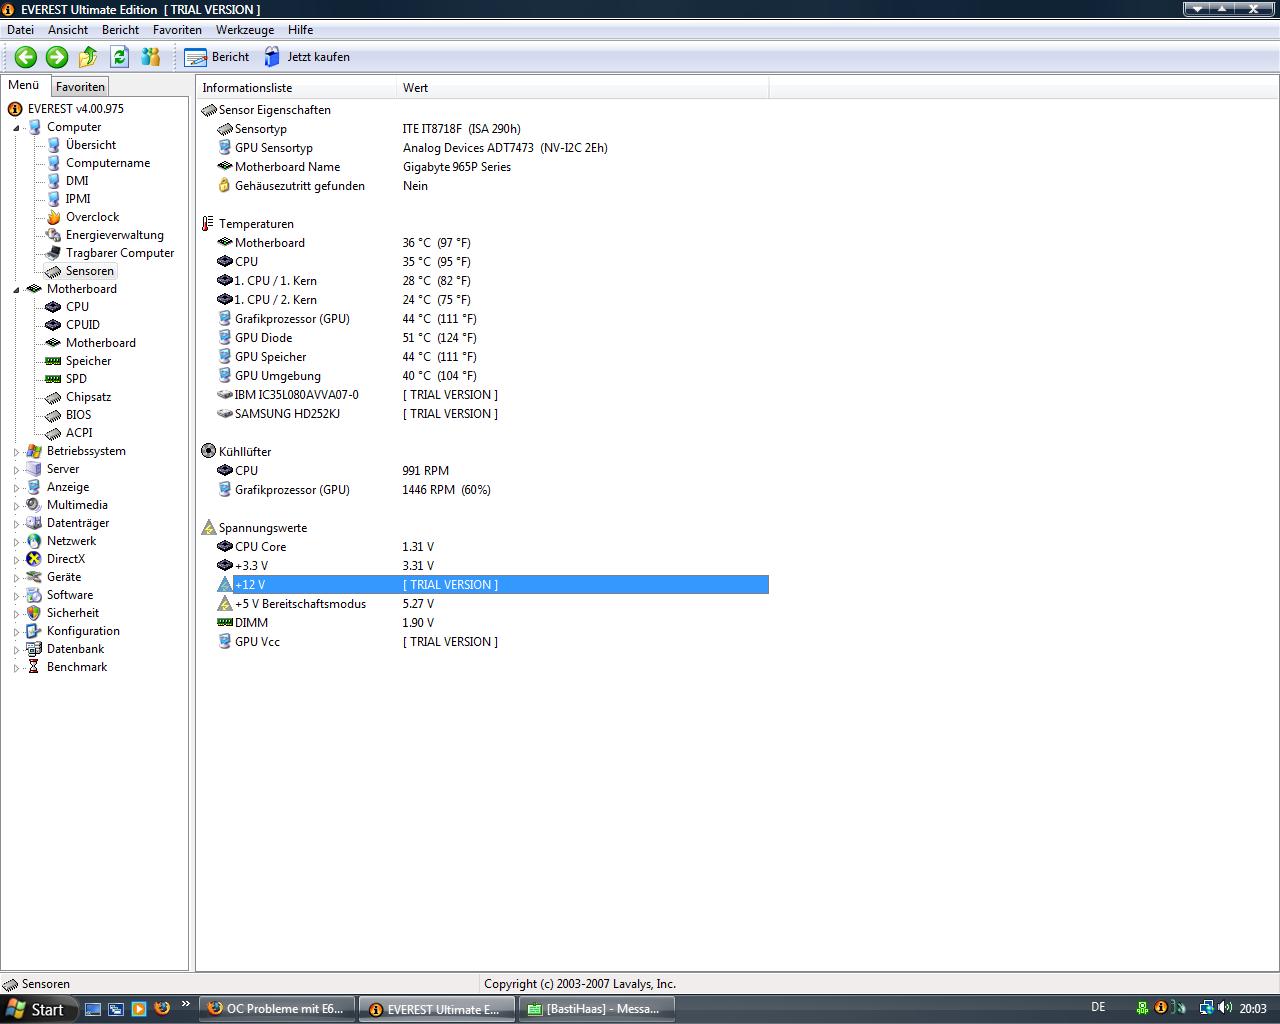Select EVEREST v4.00.975 root node

[75, 109]
